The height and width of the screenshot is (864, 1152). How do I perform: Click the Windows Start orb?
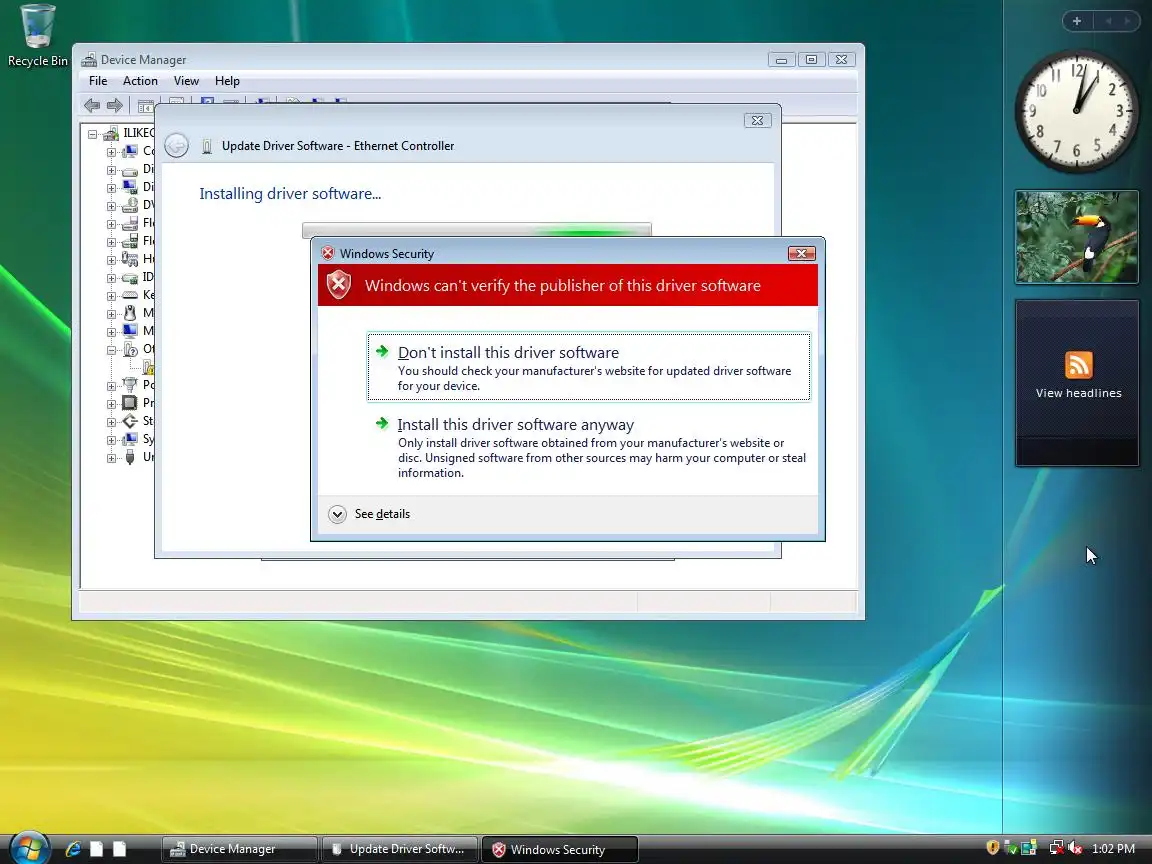coord(29,848)
